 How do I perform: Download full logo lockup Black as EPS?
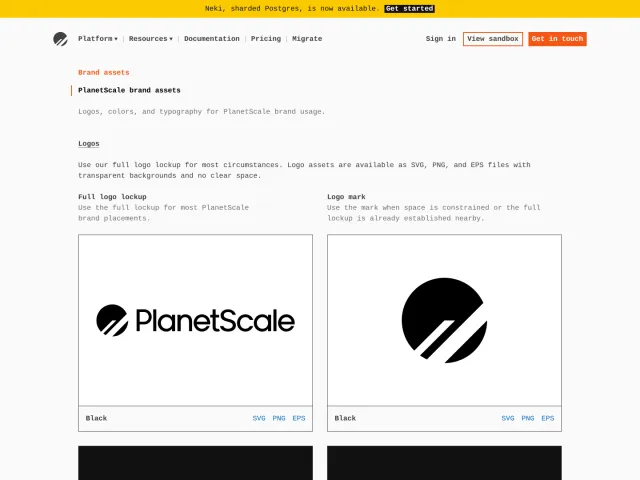coord(299,418)
